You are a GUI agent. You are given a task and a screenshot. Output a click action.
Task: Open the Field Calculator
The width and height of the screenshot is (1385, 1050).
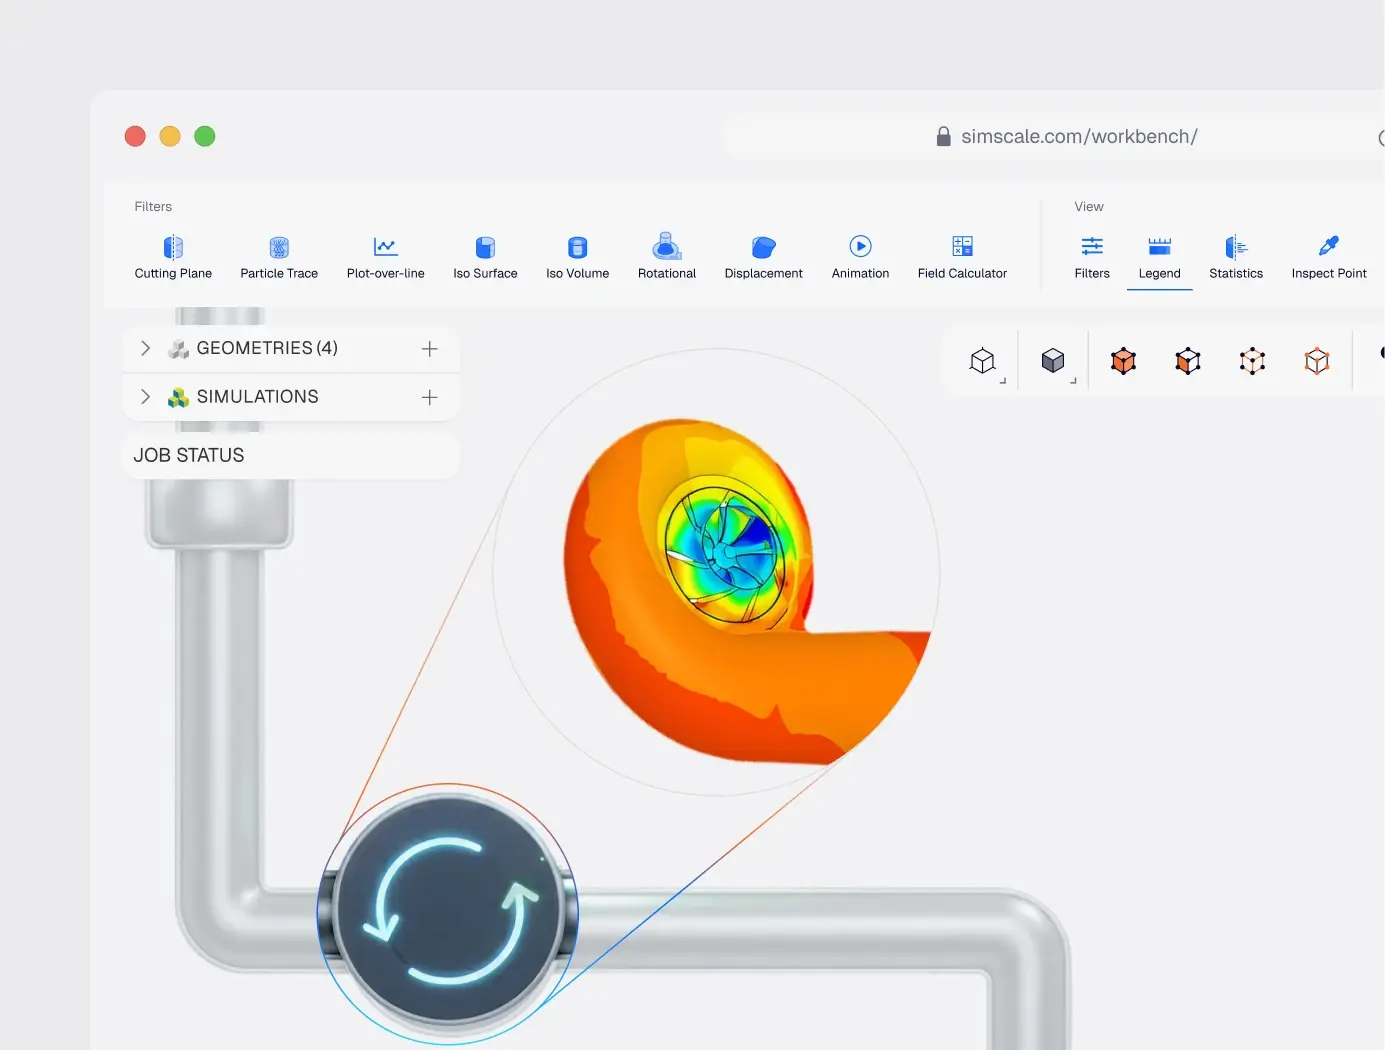[x=962, y=258]
